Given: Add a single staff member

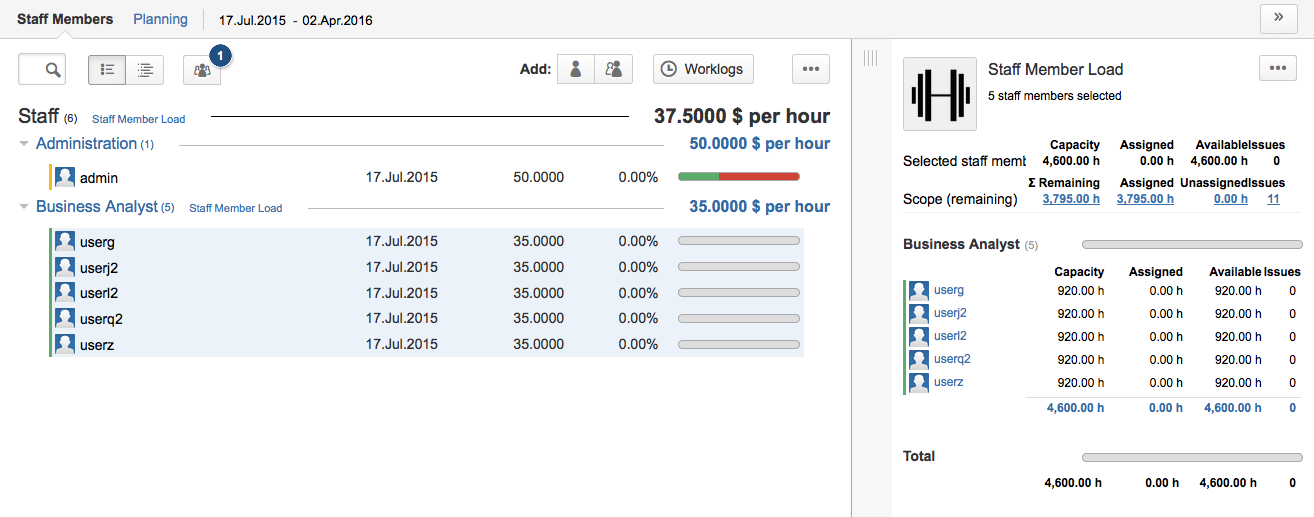Looking at the screenshot, I should coord(575,69).
